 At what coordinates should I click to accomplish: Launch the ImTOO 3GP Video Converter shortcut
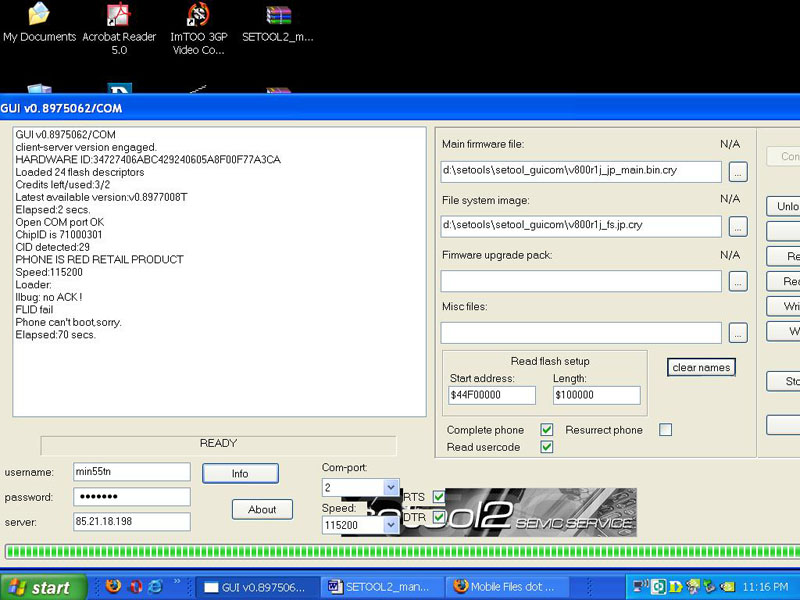pos(199,16)
